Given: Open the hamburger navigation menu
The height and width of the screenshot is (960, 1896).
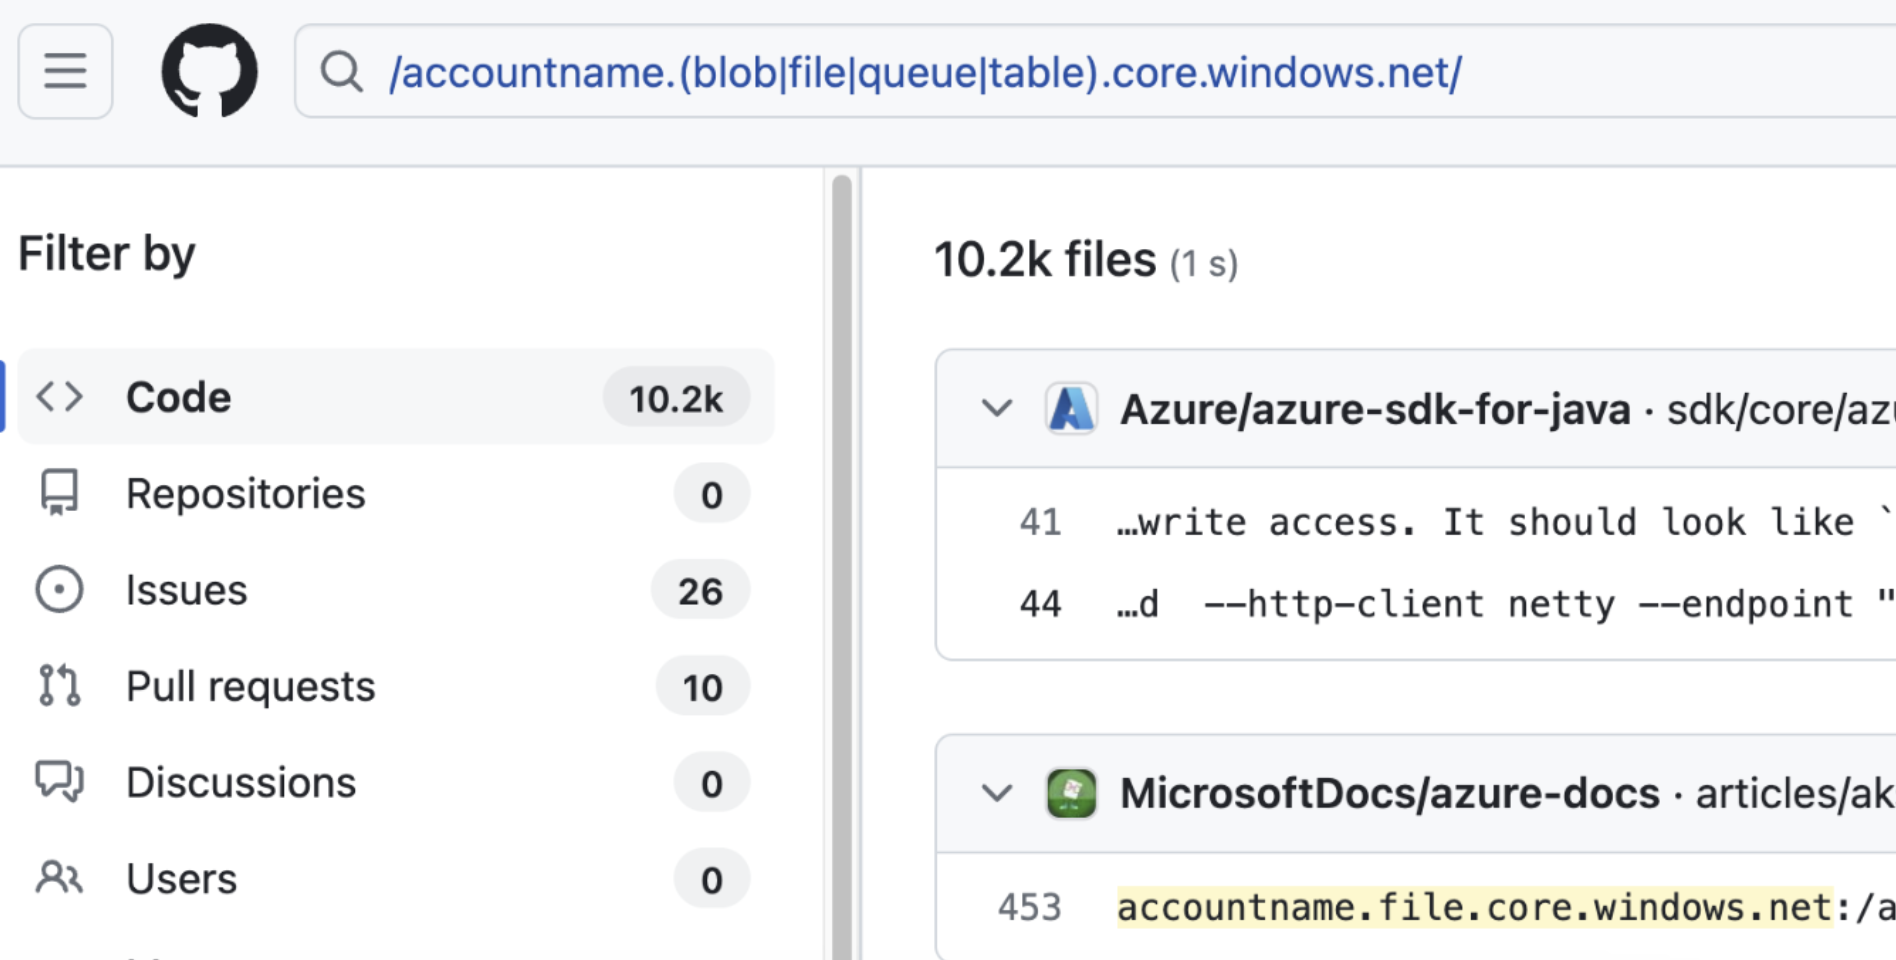Looking at the screenshot, I should click(x=65, y=71).
